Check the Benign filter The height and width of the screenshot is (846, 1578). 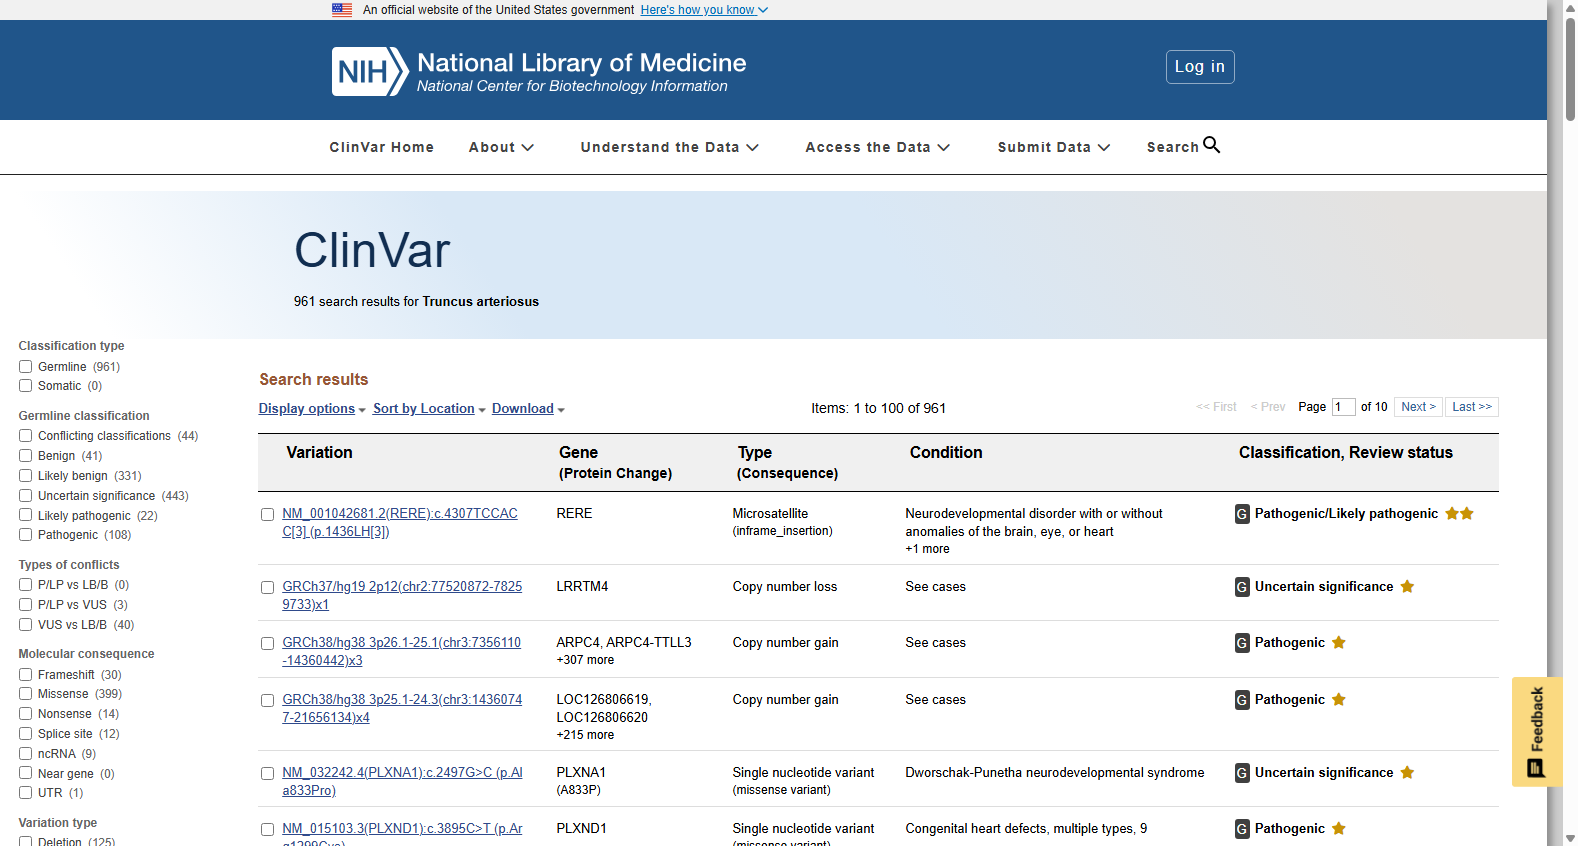pos(26,456)
